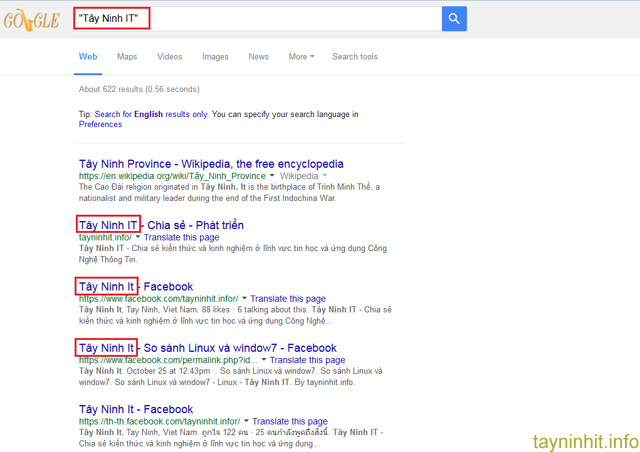Expand dropdown arrow beside tayninhit.info/ URL
Image resolution: width=640 pixels, height=452 pixels.
(x=139, y=238)
